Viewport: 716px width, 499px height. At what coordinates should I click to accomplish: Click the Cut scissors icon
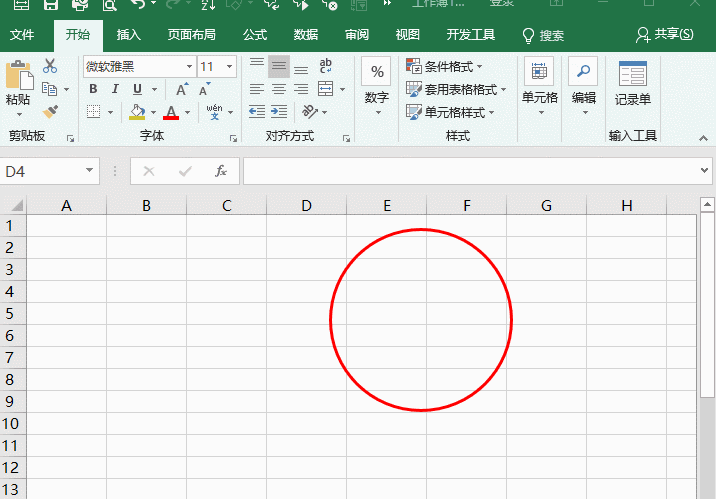coord(50,66)
